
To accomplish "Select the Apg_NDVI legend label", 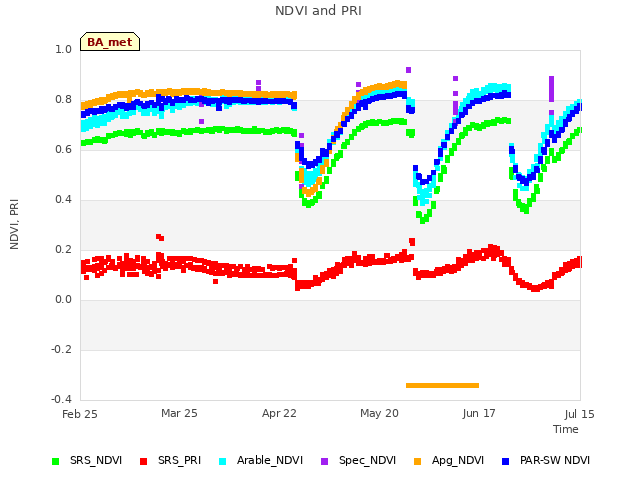I will click(x=458, y=460).
